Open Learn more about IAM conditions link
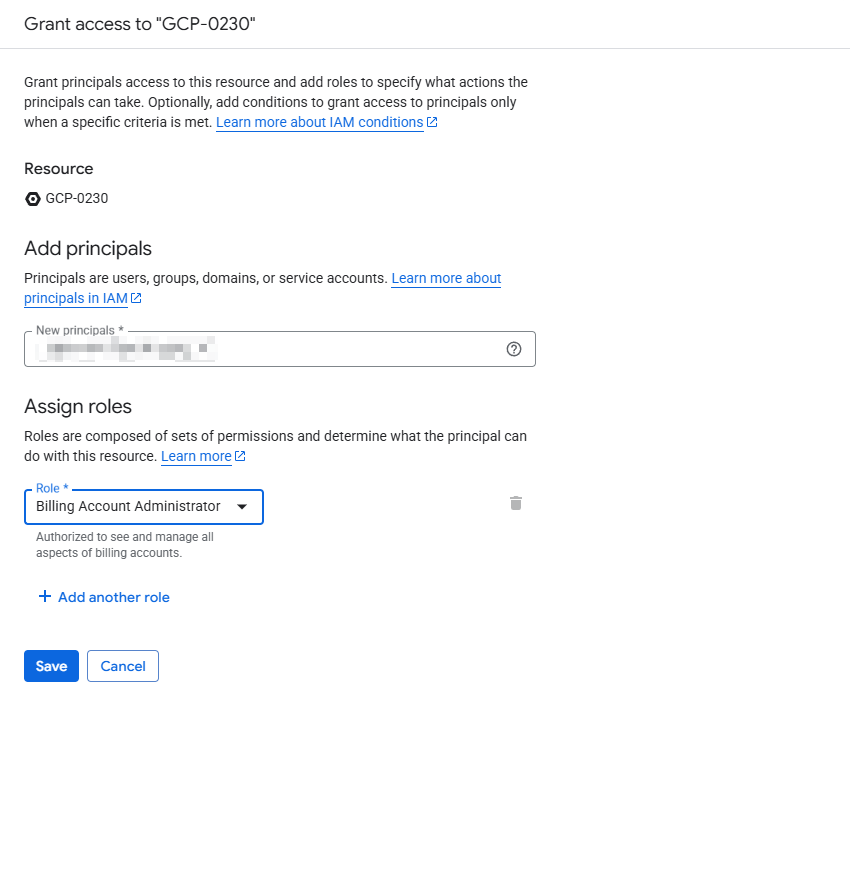 click(319, 122)
